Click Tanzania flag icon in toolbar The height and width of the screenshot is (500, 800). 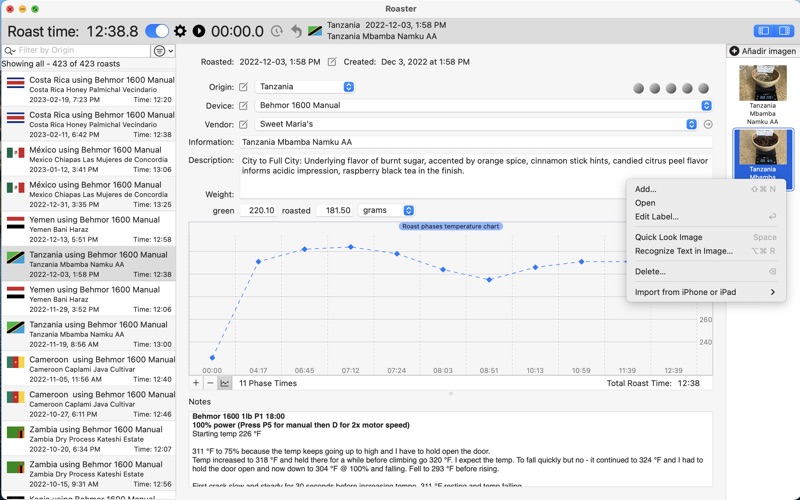pyautogui.click(x=315, y=31)
